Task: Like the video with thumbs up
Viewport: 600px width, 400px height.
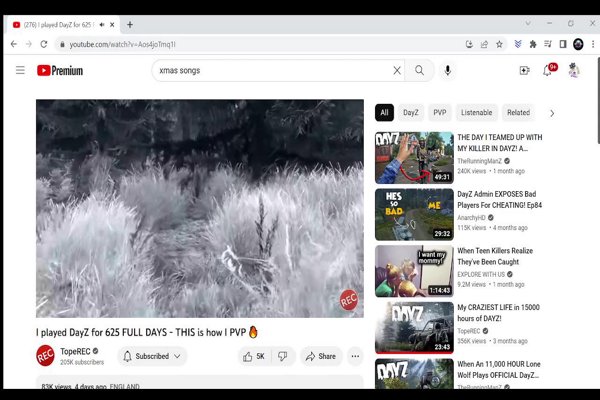Action: click(x=254, y=356)
